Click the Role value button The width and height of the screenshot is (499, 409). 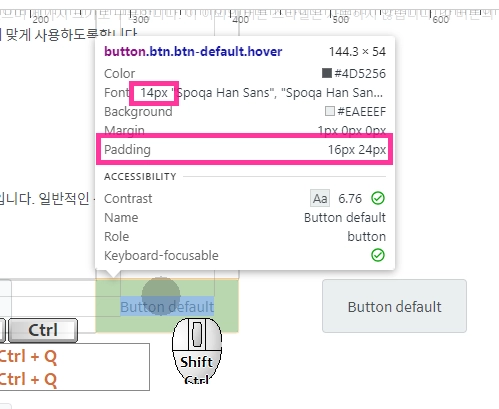(x=367, y=237)
